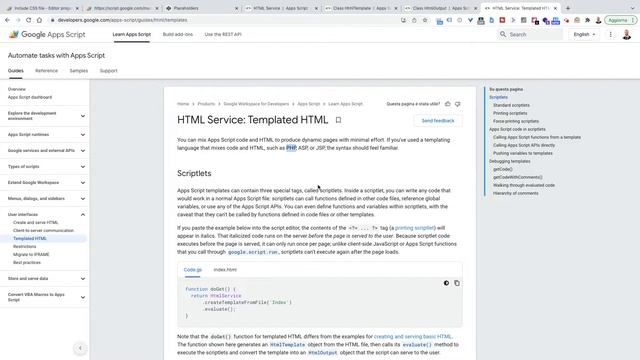The height and width of the screenshot is (360, 640).
Task: Open the Home breadcrumb link
Action: (183, 104)
